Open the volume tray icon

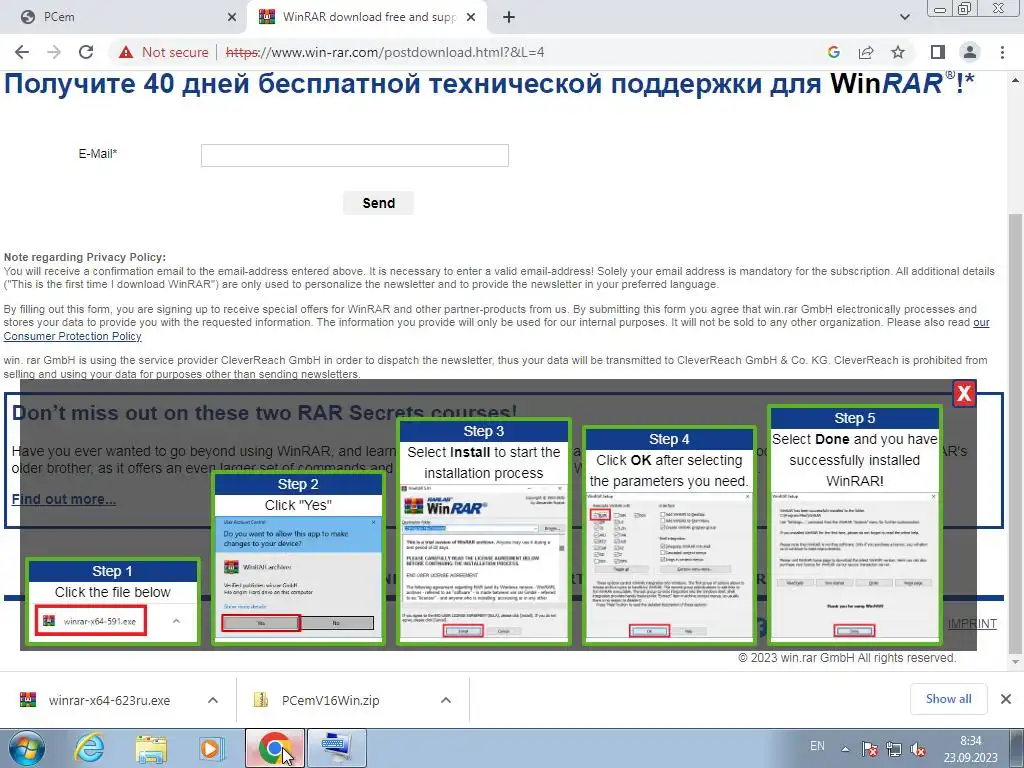[x=918, y=749]
